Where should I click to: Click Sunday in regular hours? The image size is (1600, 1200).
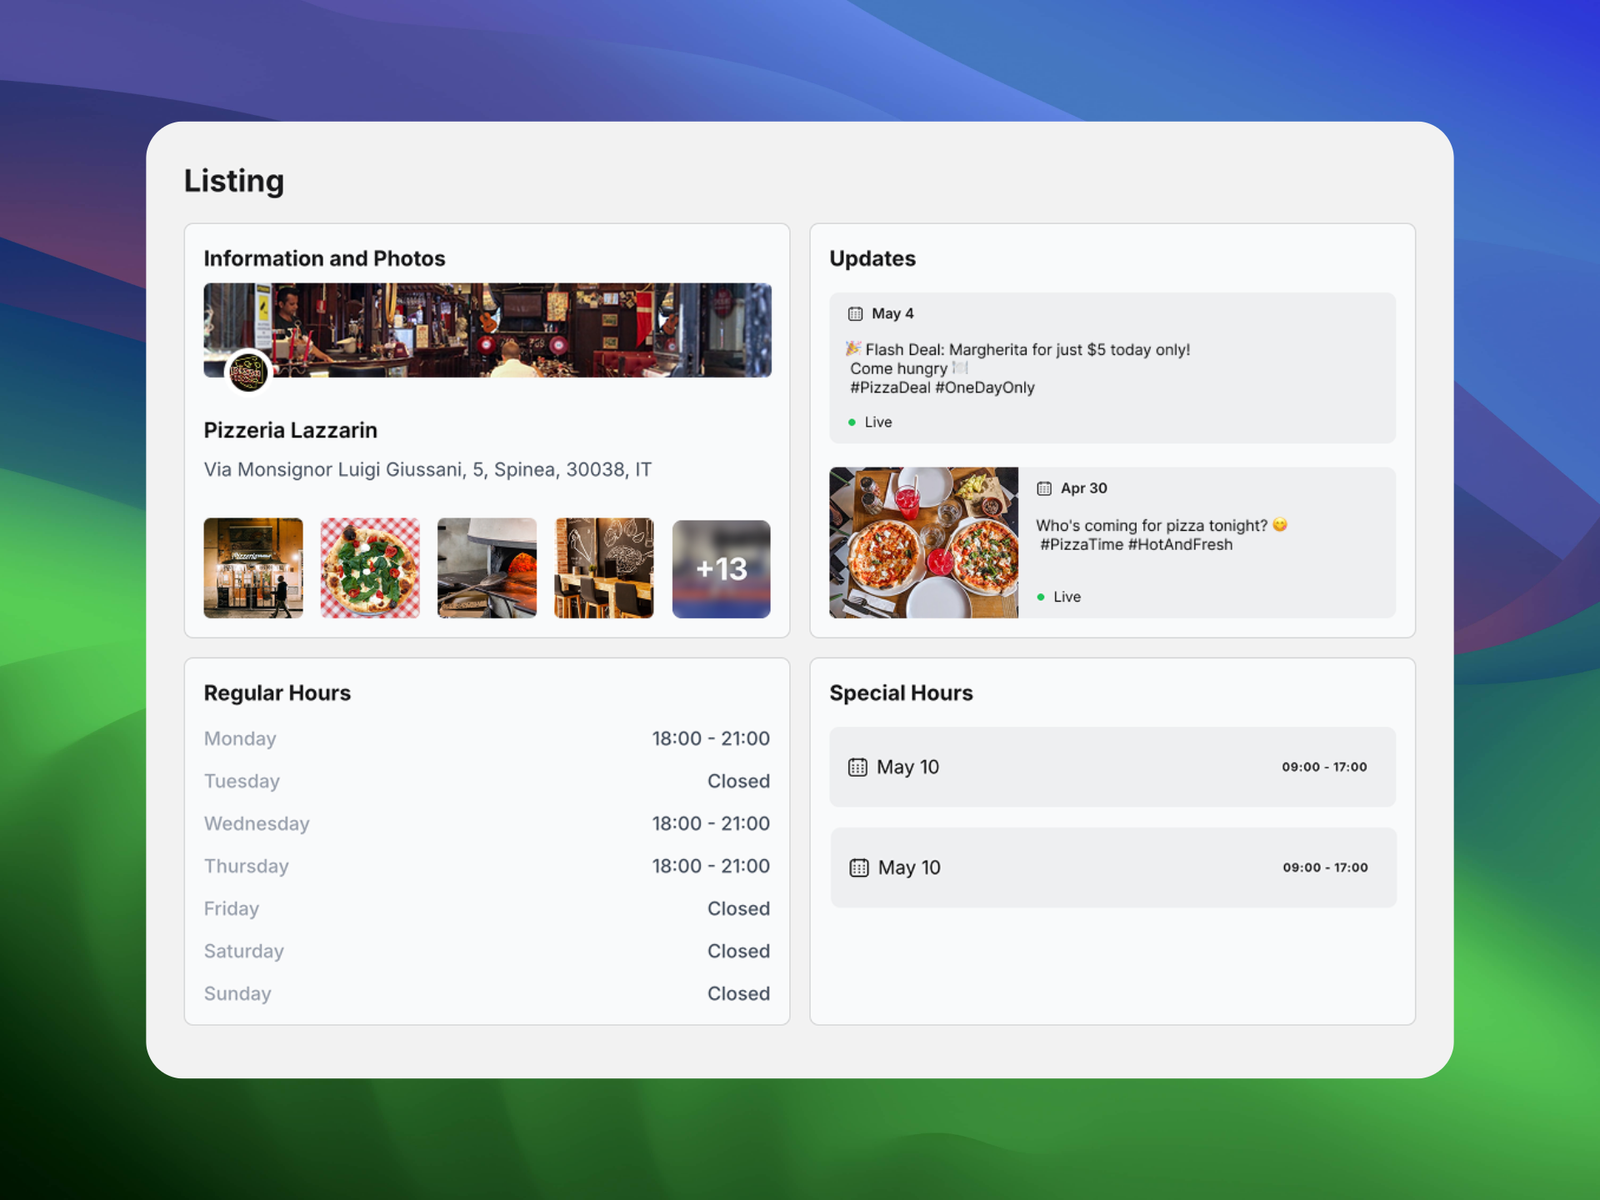pyautogui.click(x=238, y=994)
